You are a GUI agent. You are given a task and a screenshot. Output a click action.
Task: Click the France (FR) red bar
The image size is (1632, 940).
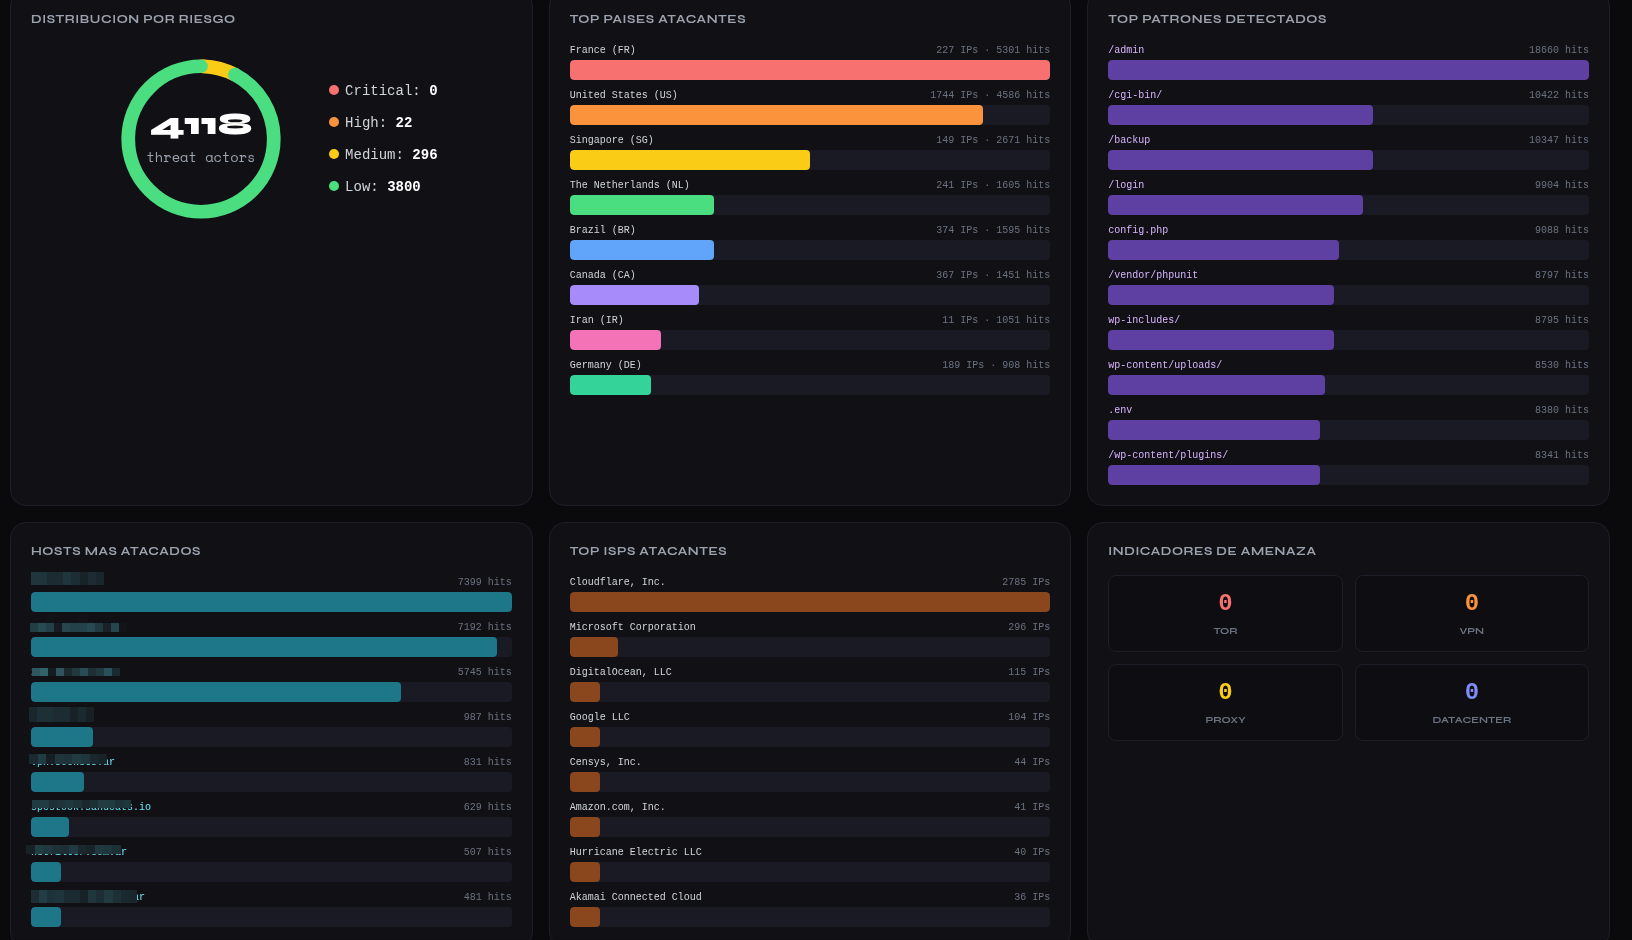click(810, 70)
